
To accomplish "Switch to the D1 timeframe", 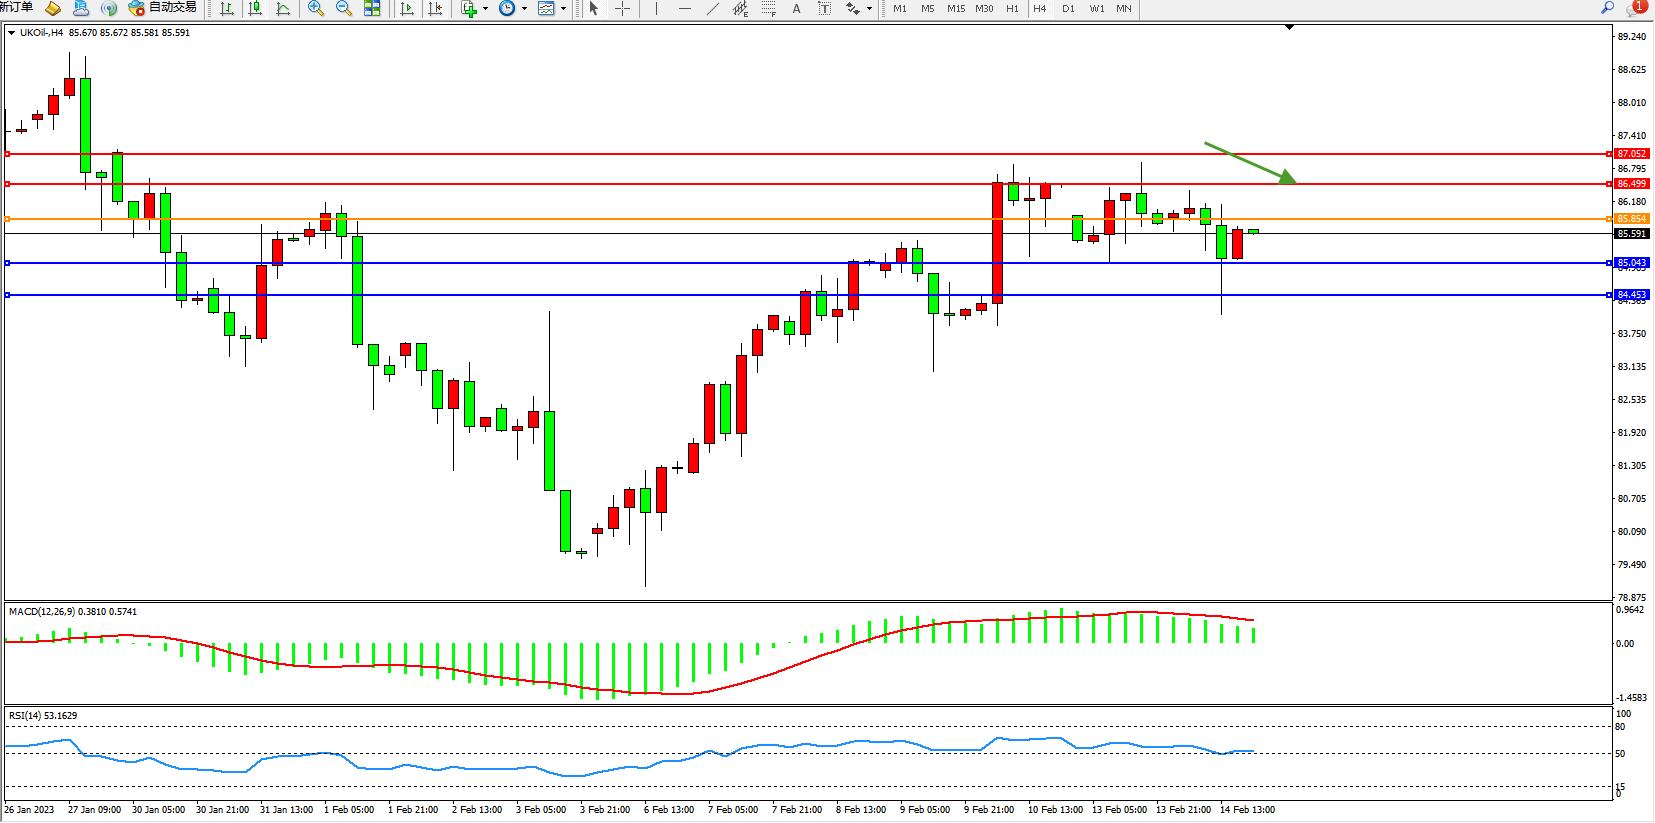I will pos(1068,9).
